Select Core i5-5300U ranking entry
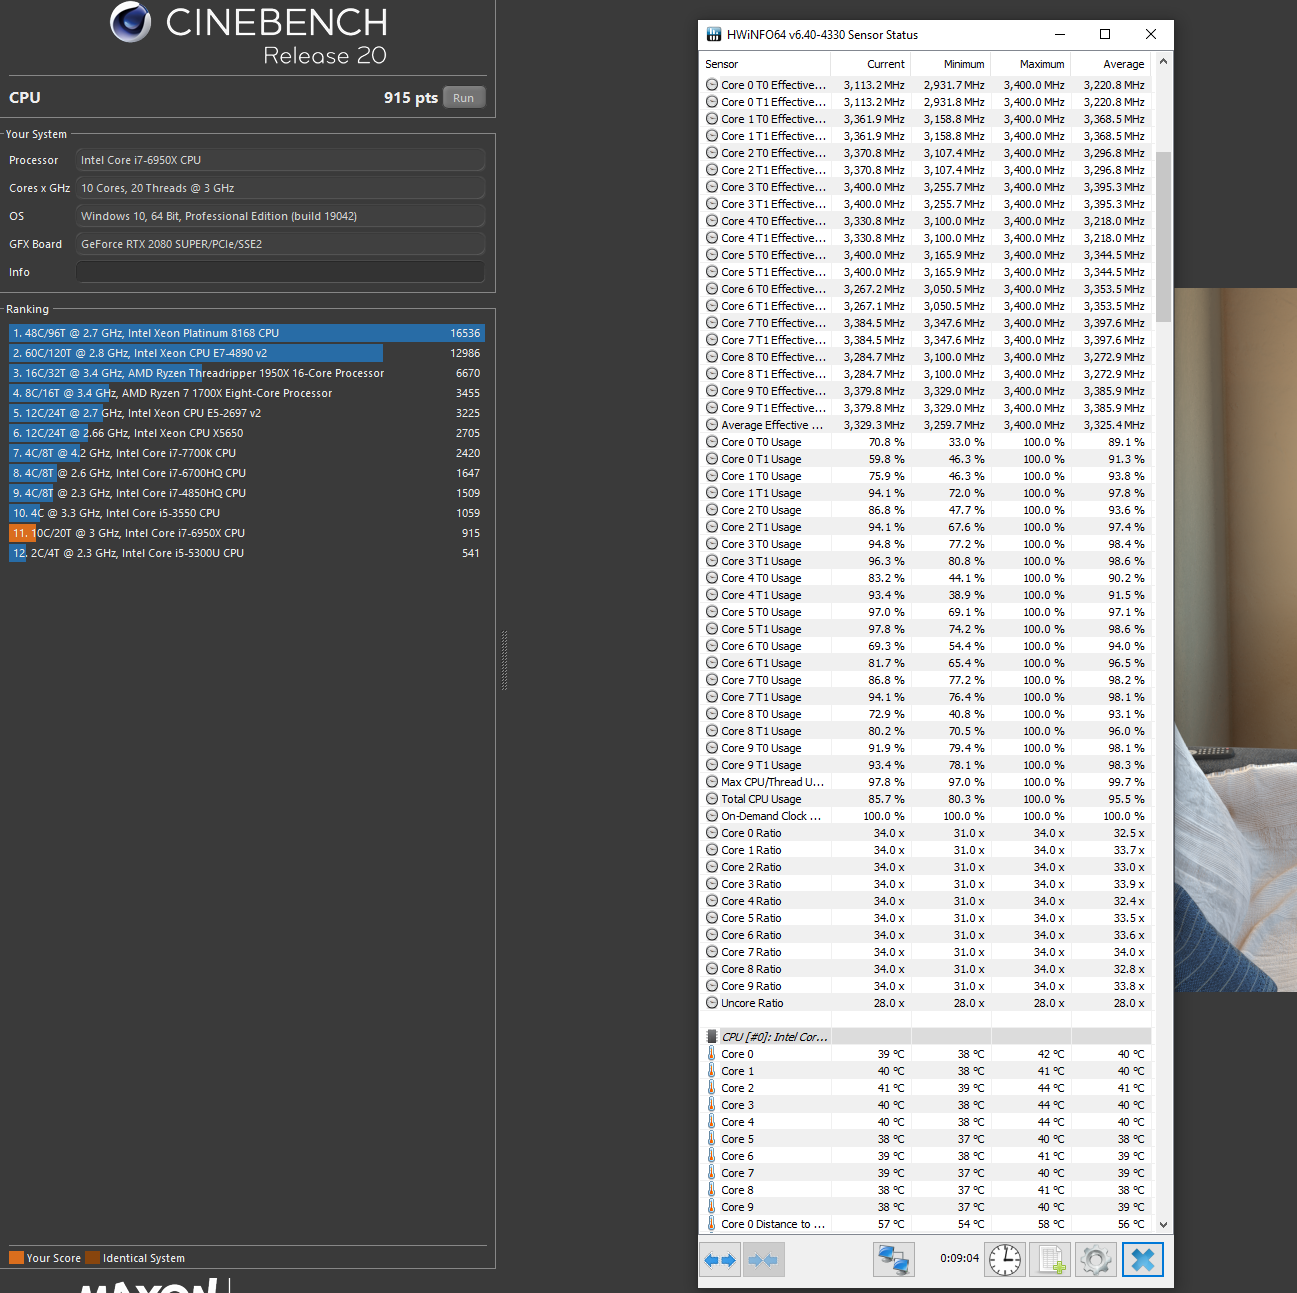 pos(247,553)
